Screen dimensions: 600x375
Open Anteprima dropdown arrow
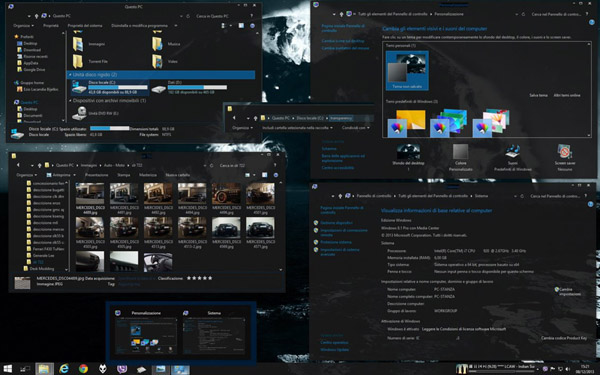click(x=74, y=175)
